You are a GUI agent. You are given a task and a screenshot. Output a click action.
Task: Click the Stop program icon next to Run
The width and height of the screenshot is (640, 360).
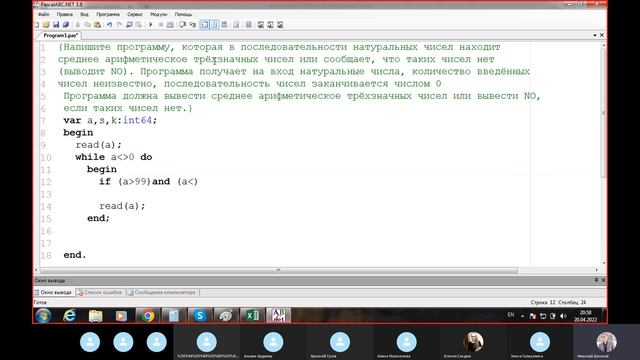tap(160, 25)
